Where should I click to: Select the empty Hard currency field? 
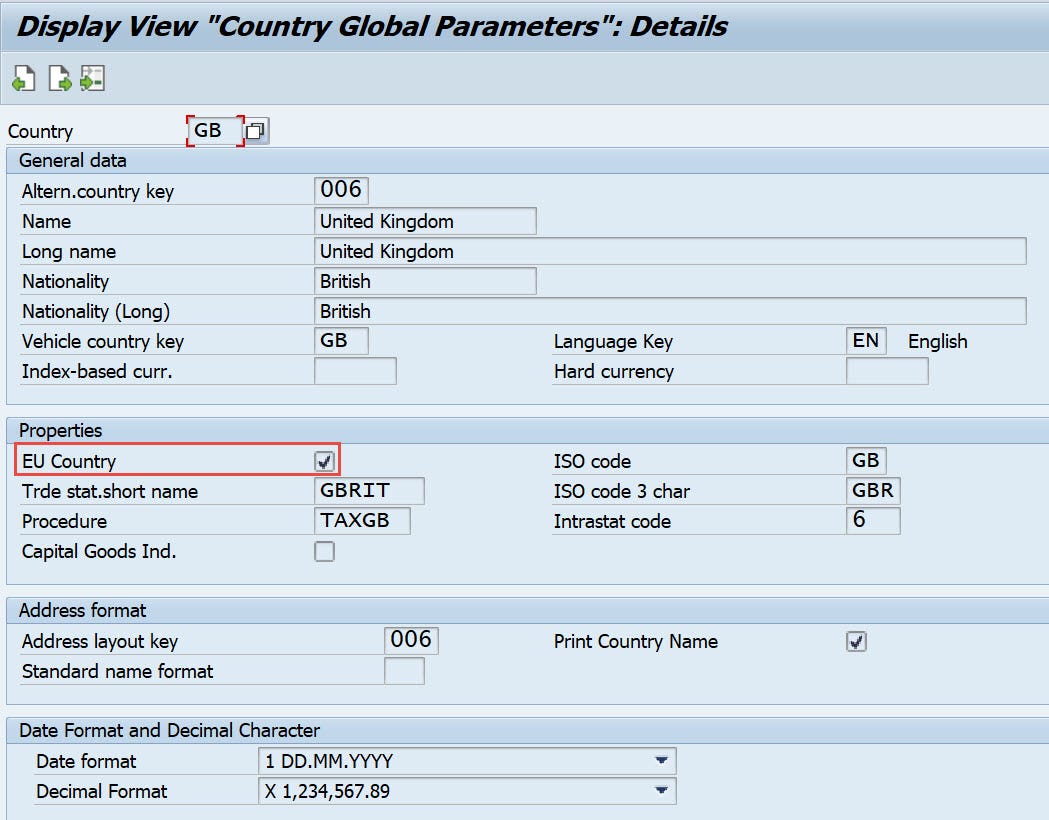(887, 371)
